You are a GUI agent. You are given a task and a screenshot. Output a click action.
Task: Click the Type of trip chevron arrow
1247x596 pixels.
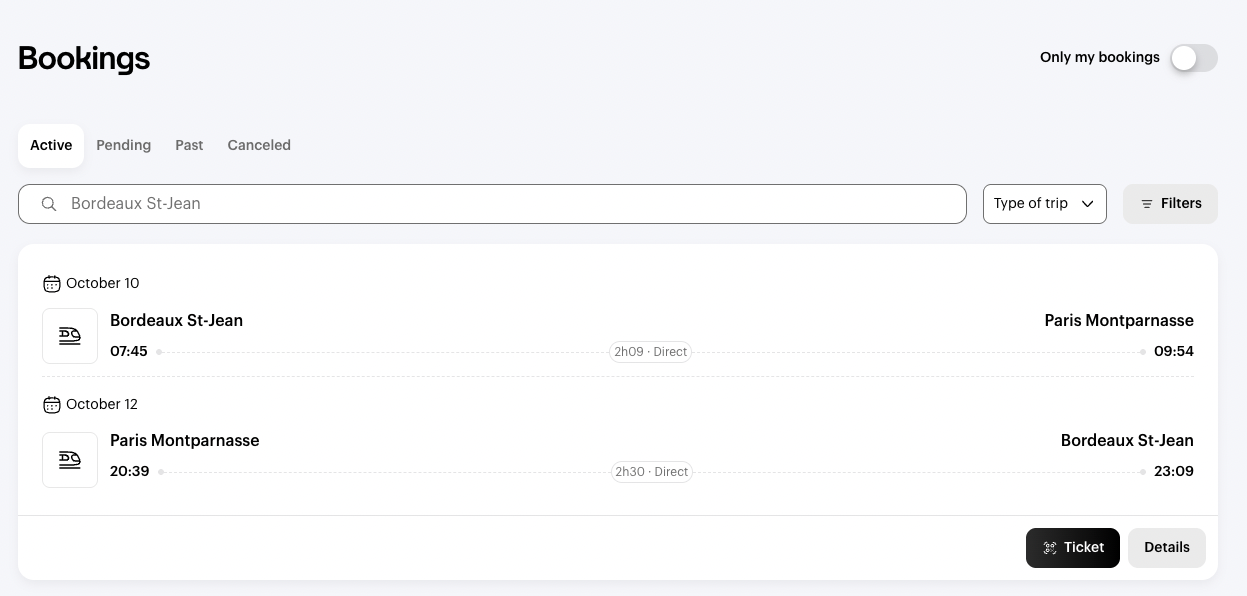tap(1087, 204)
